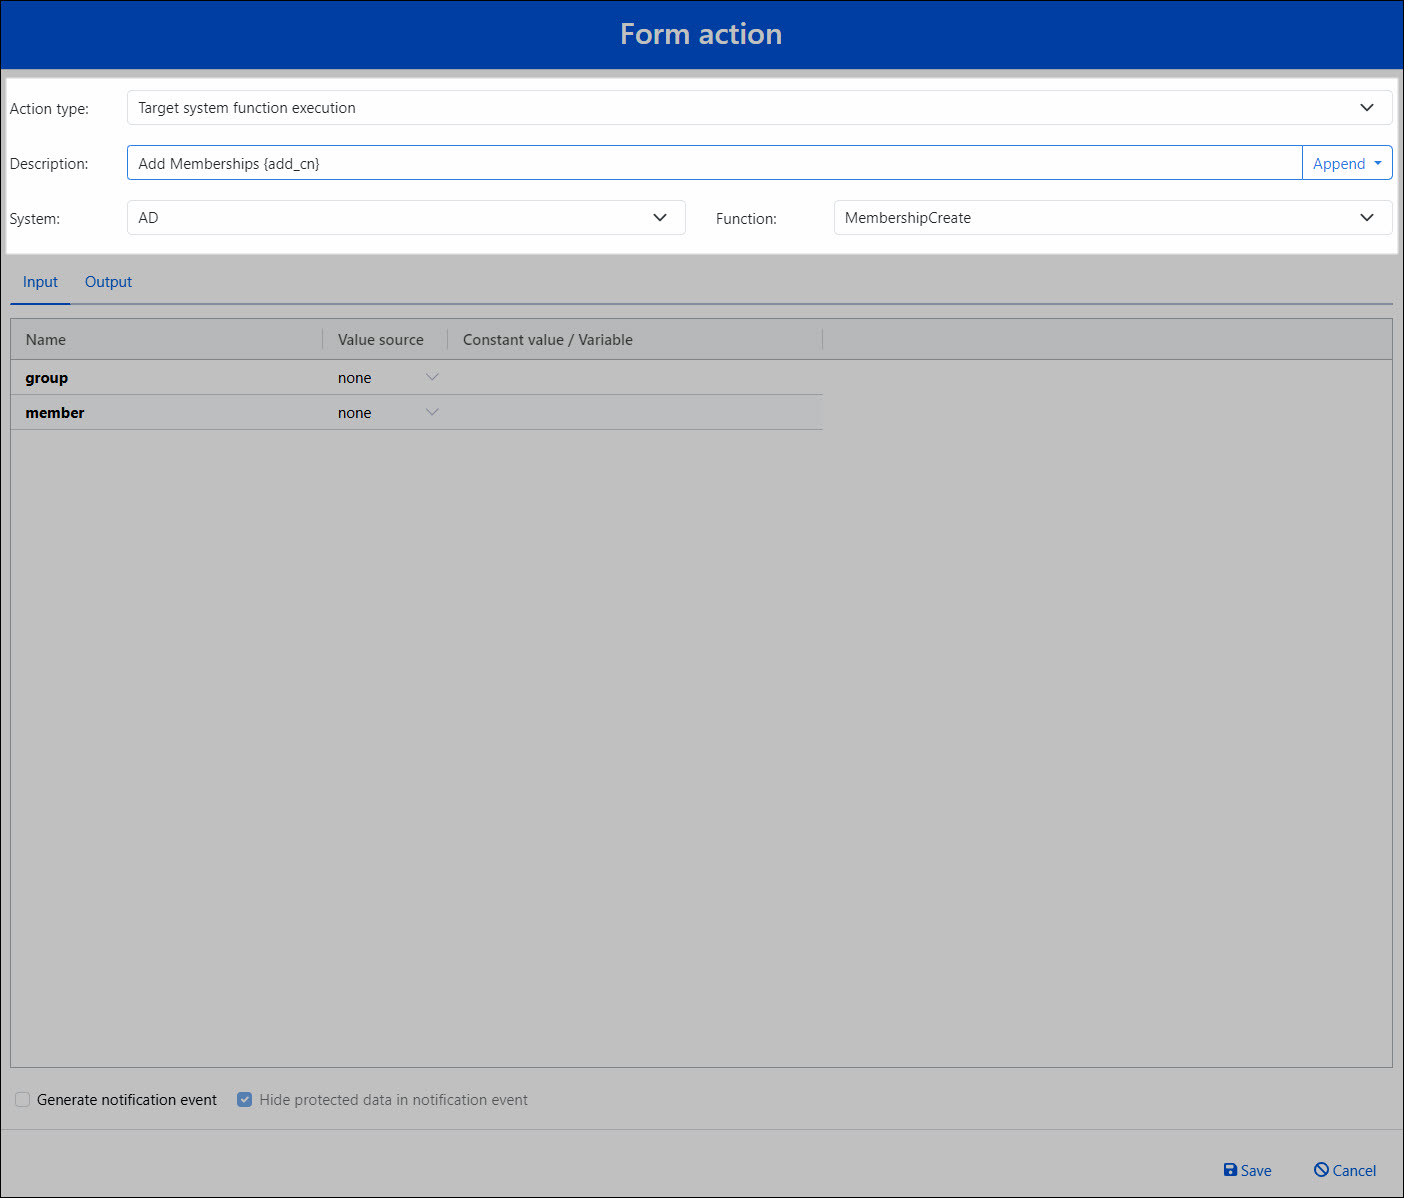Screen dimensions: 1404x1198
Task: Click the Cancel circle-slash icon
Action: 1321,1170
